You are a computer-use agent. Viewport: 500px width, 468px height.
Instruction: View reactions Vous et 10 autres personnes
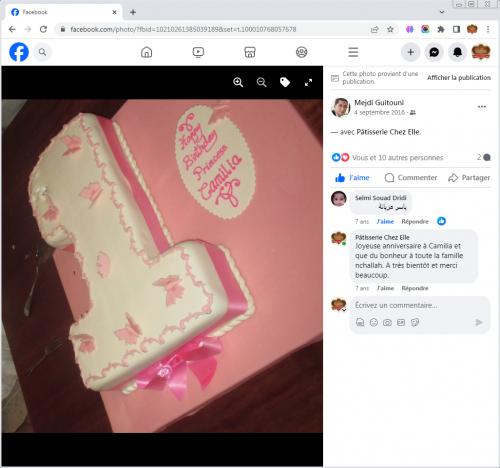tap(397, 157)
